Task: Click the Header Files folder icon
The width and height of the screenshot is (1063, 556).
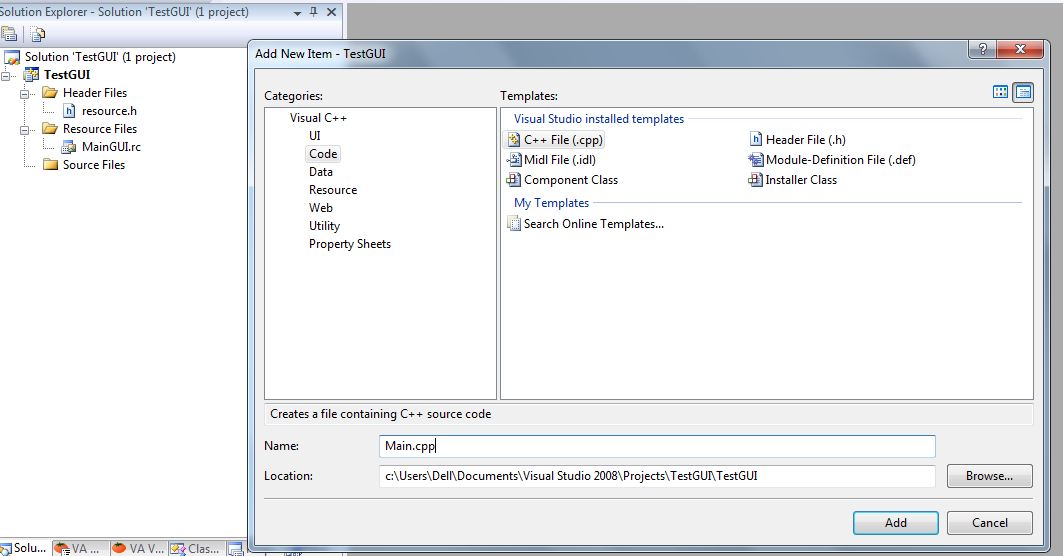Action: (50, 92)
